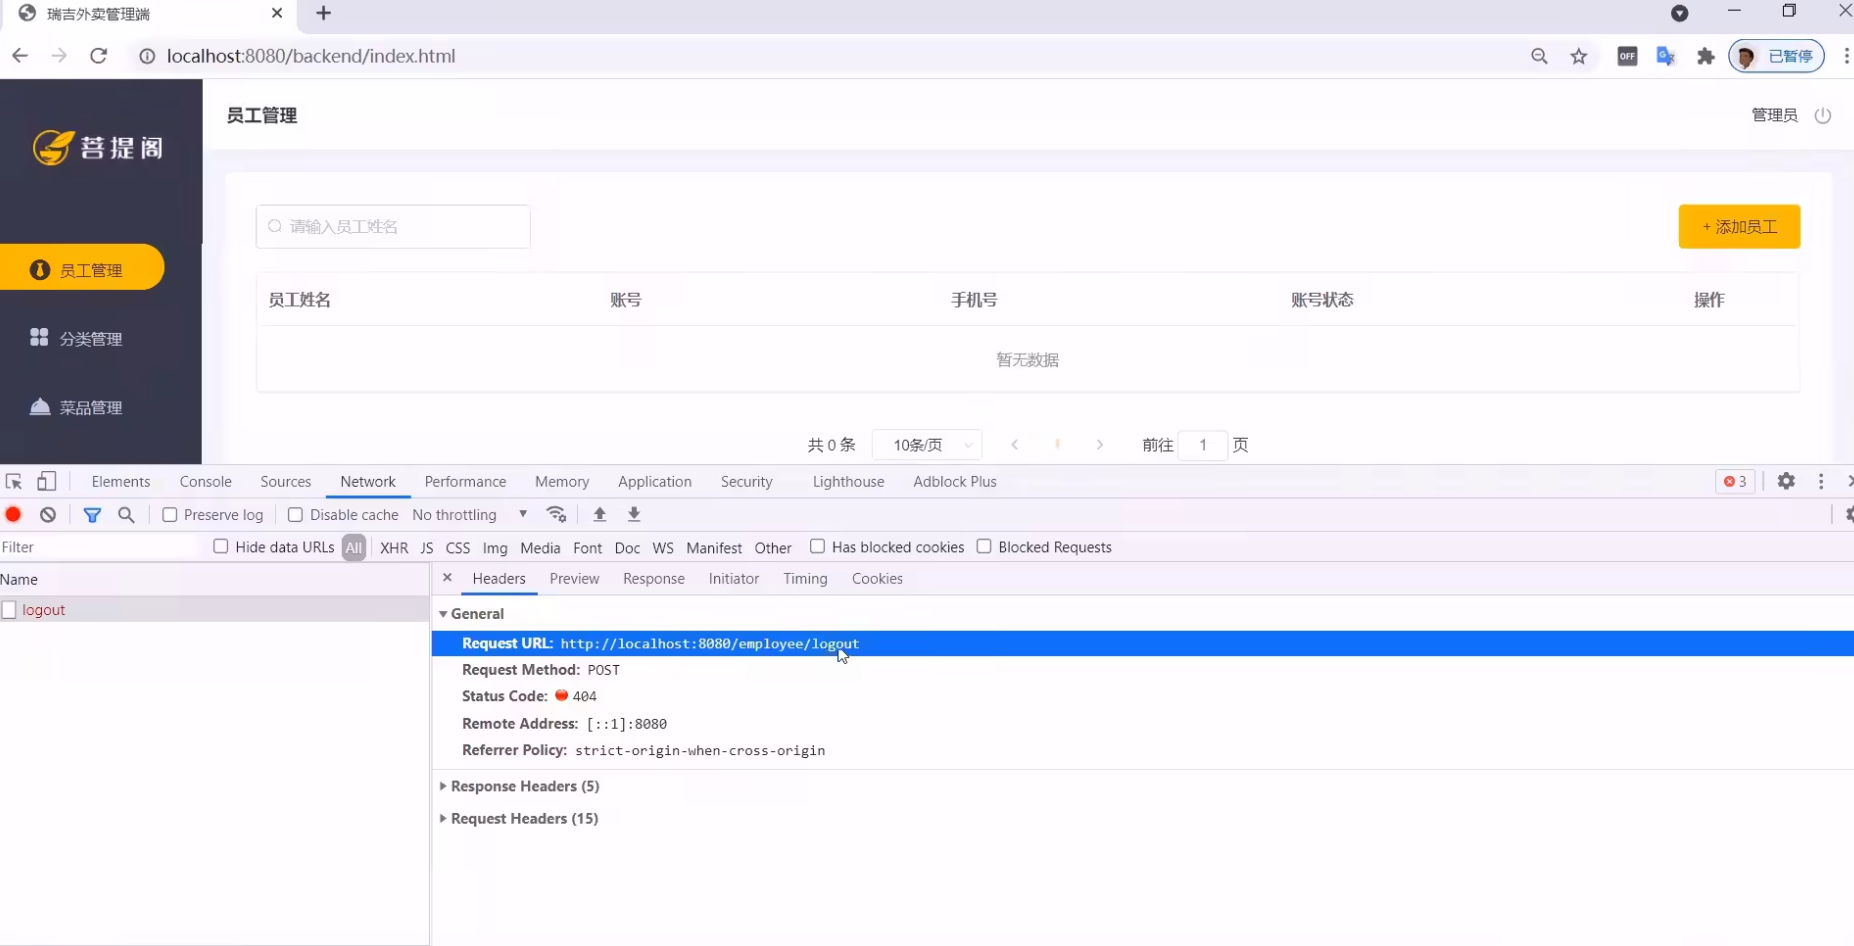
Task: Switch to the Console tab
Action: pos(206,481)
